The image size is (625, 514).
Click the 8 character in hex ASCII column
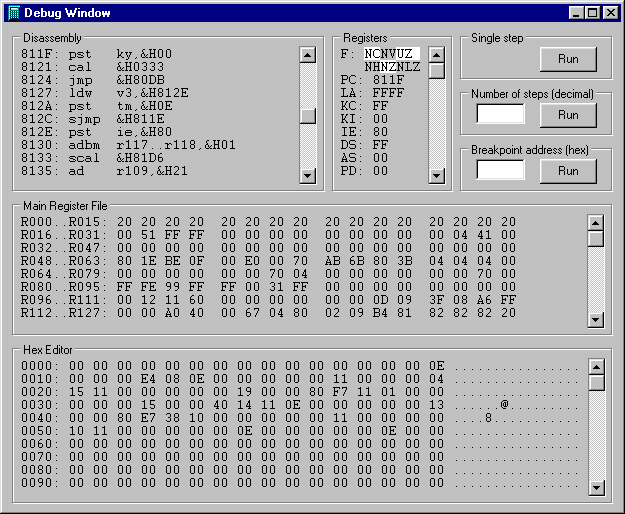[488, 418]
